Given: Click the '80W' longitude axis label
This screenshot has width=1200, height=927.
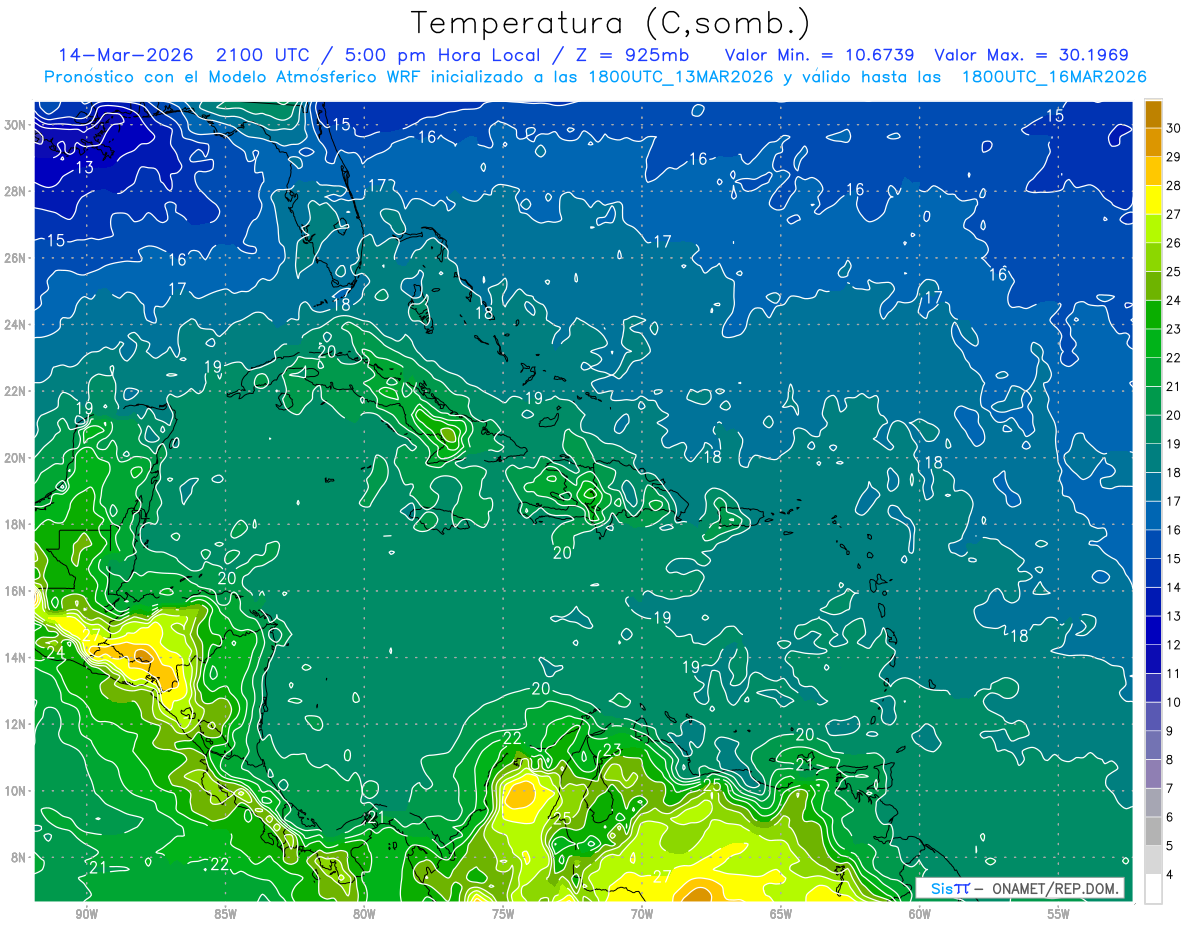Looking at the screenshot, I should (x=364, y=914).
